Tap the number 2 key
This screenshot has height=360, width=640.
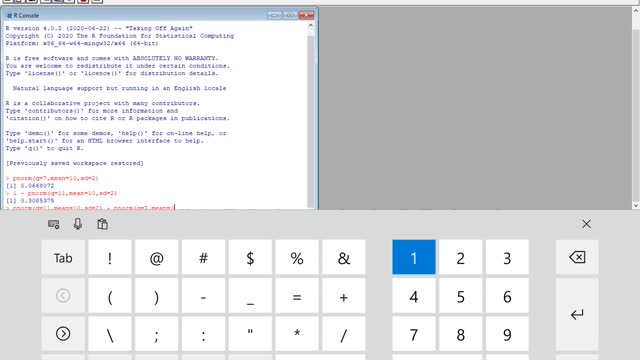pyautogui.click(x=460, y=258)
